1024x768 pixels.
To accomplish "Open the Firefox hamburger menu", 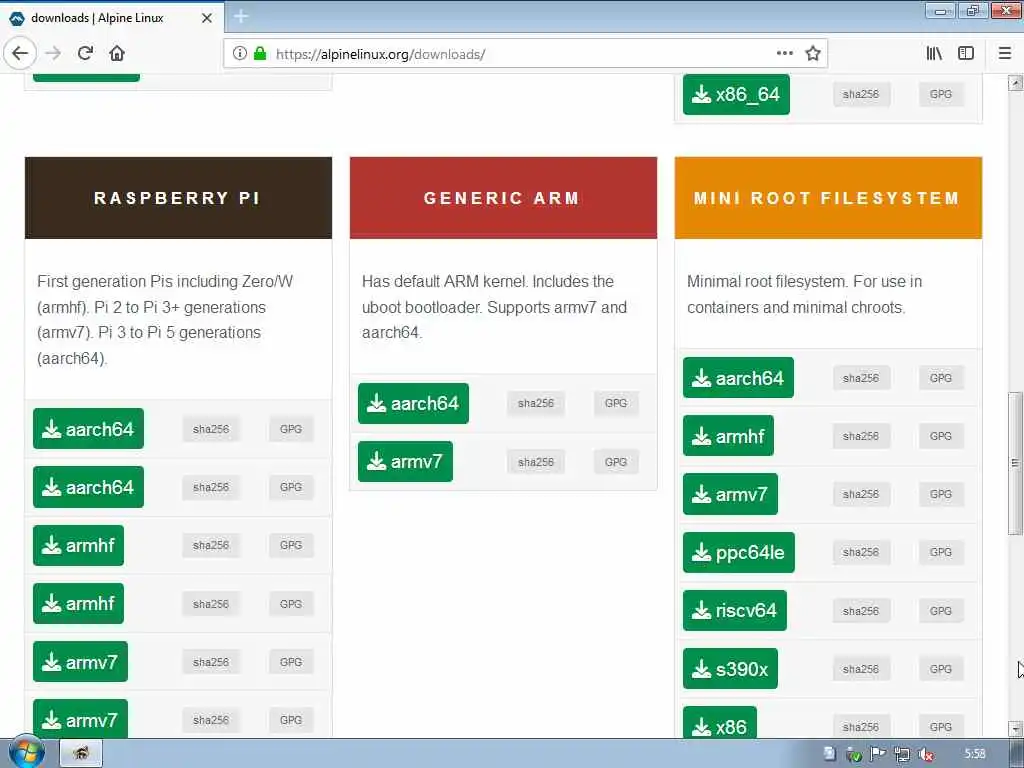I will coord(1005,54).
